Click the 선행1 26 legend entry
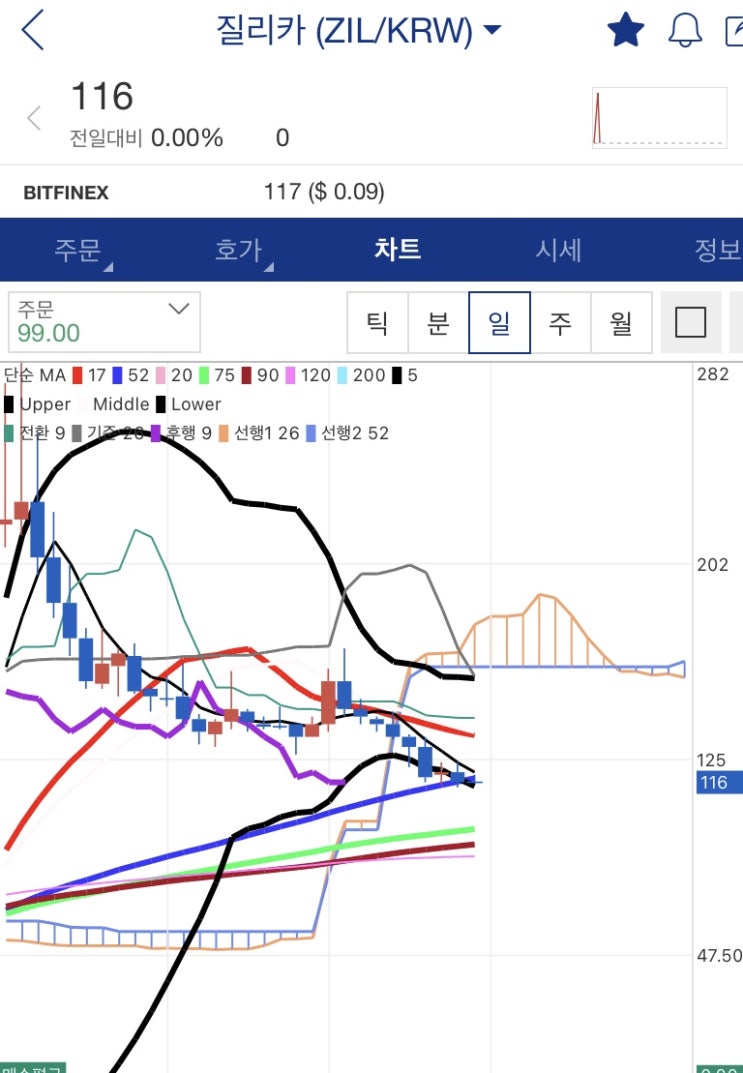743x1073 pixels. pyautogui.click(x=259, y=432)
